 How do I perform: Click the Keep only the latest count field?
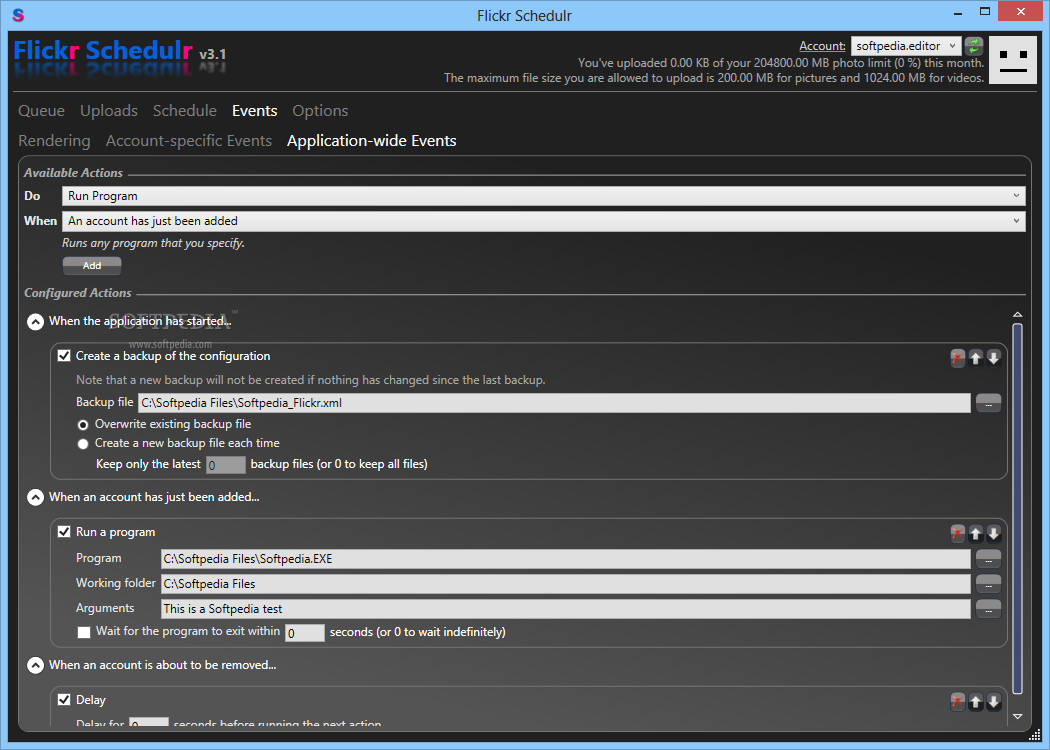[226, 465]
